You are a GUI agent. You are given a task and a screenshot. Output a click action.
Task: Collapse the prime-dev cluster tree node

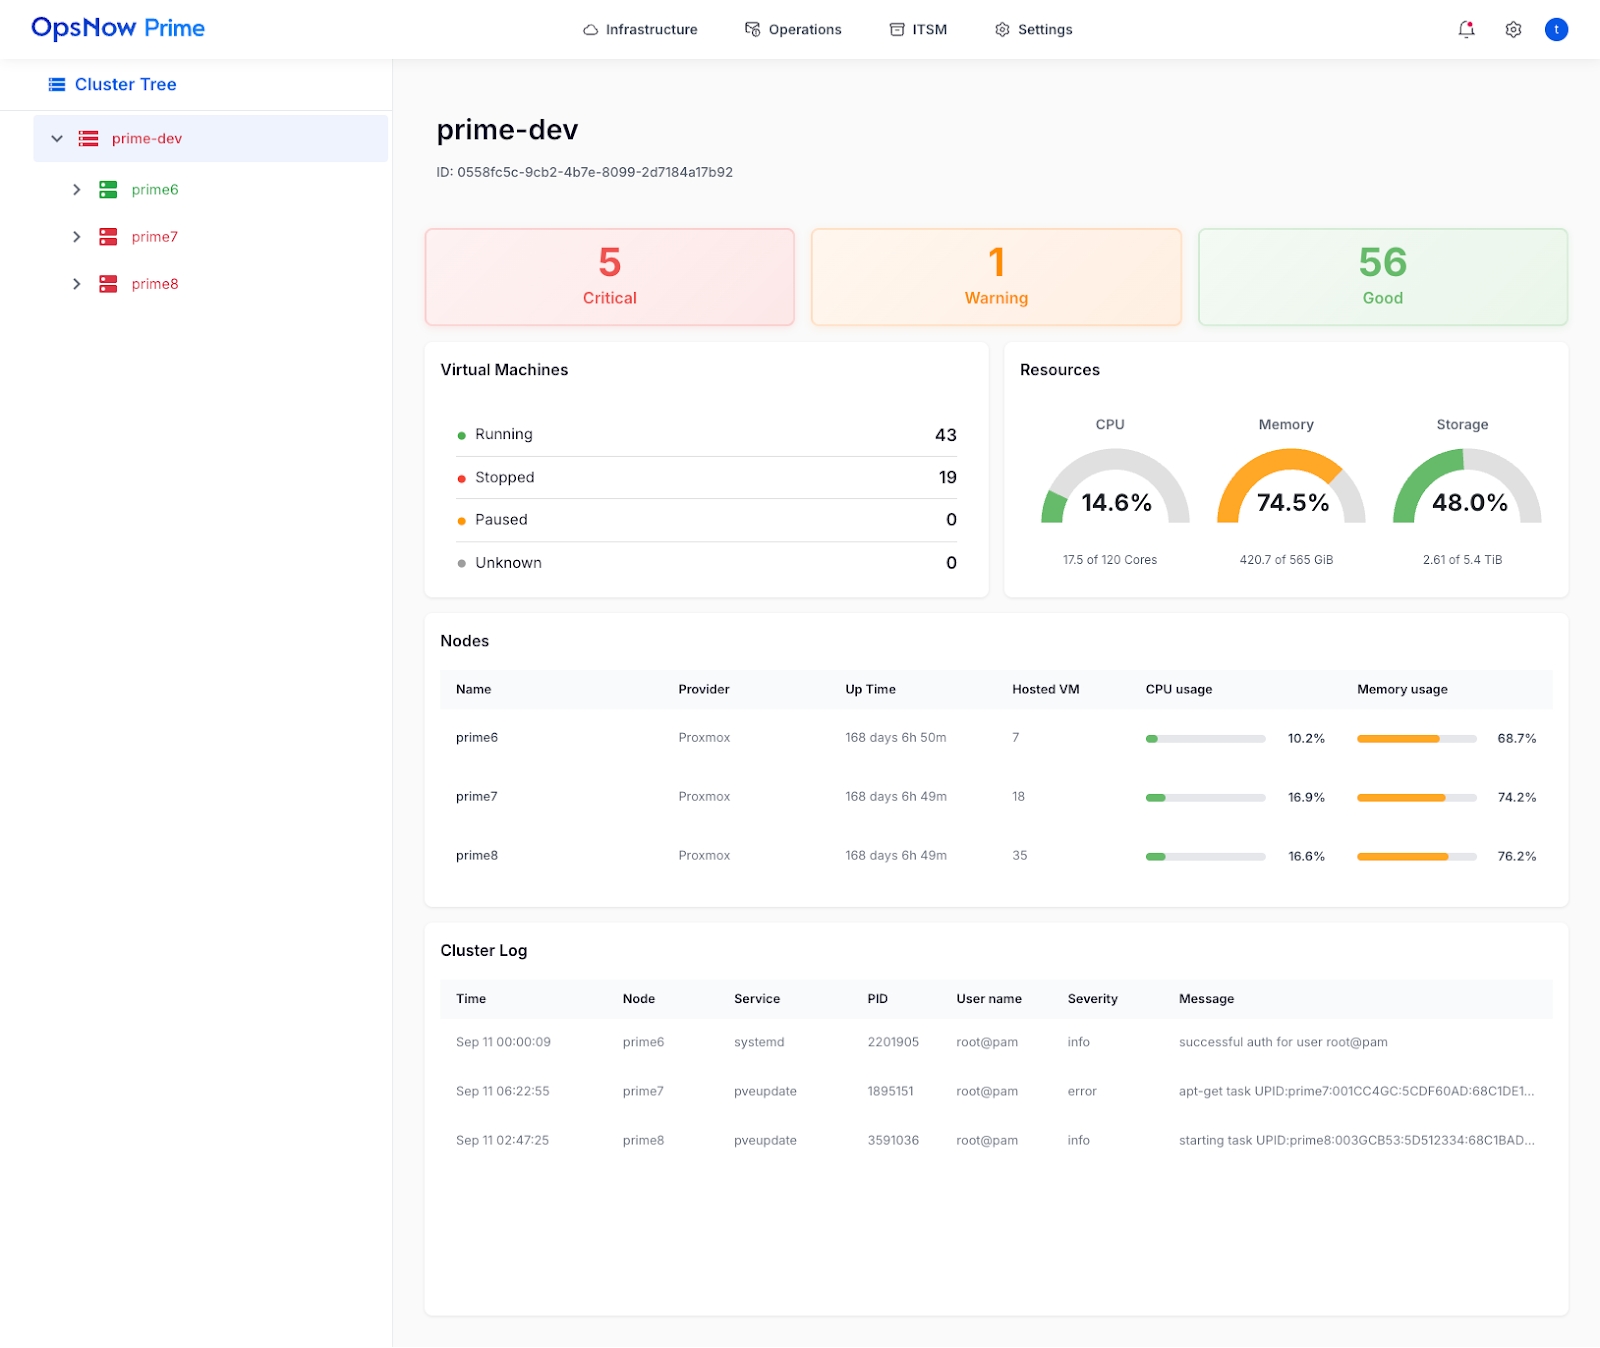(x=57, y=139)
